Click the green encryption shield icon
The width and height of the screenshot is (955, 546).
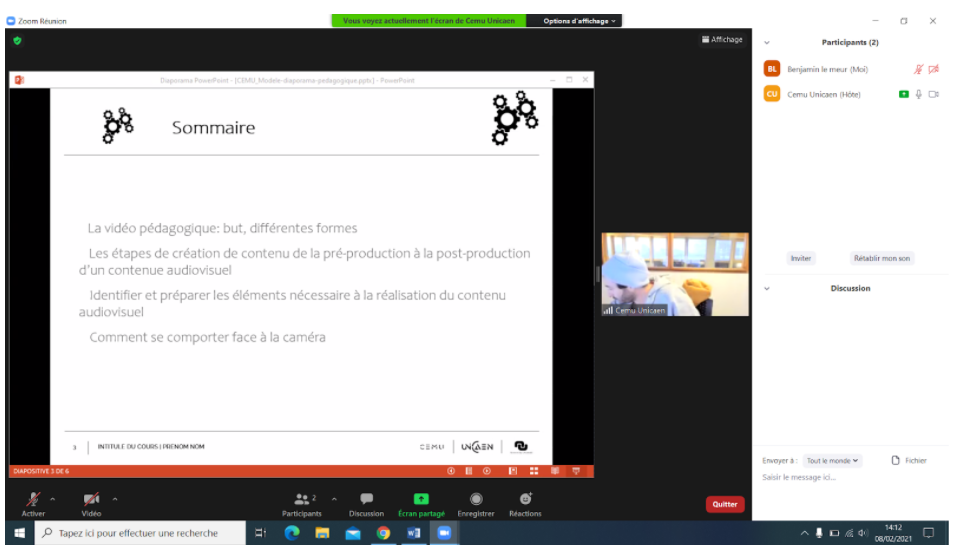pos(17,41)
